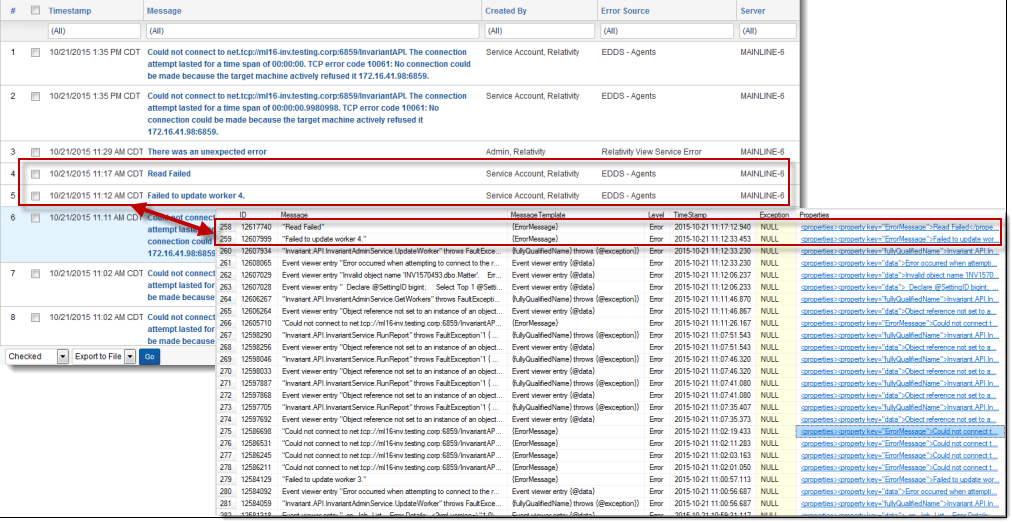Select the checkbox for row 3 unexpected error

(x=35, y=151)
